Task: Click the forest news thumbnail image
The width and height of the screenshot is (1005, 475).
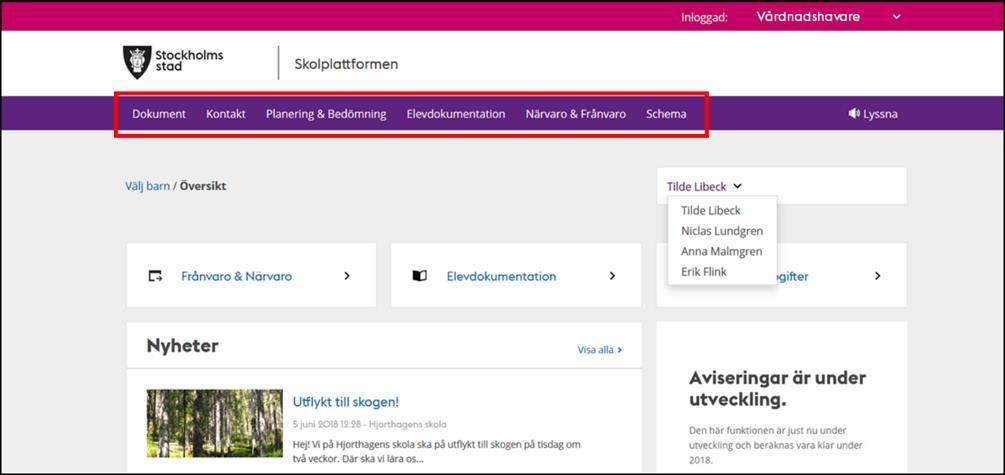Action: [214, 423]
